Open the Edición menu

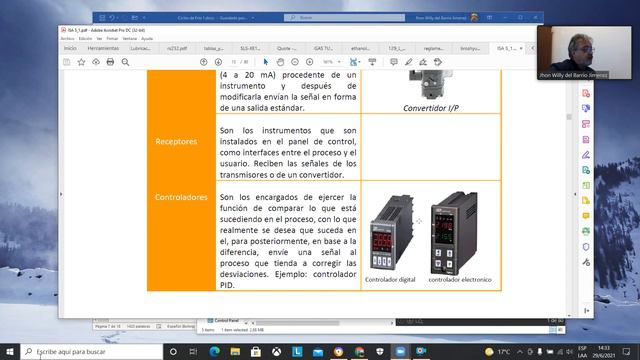[85, 38]
